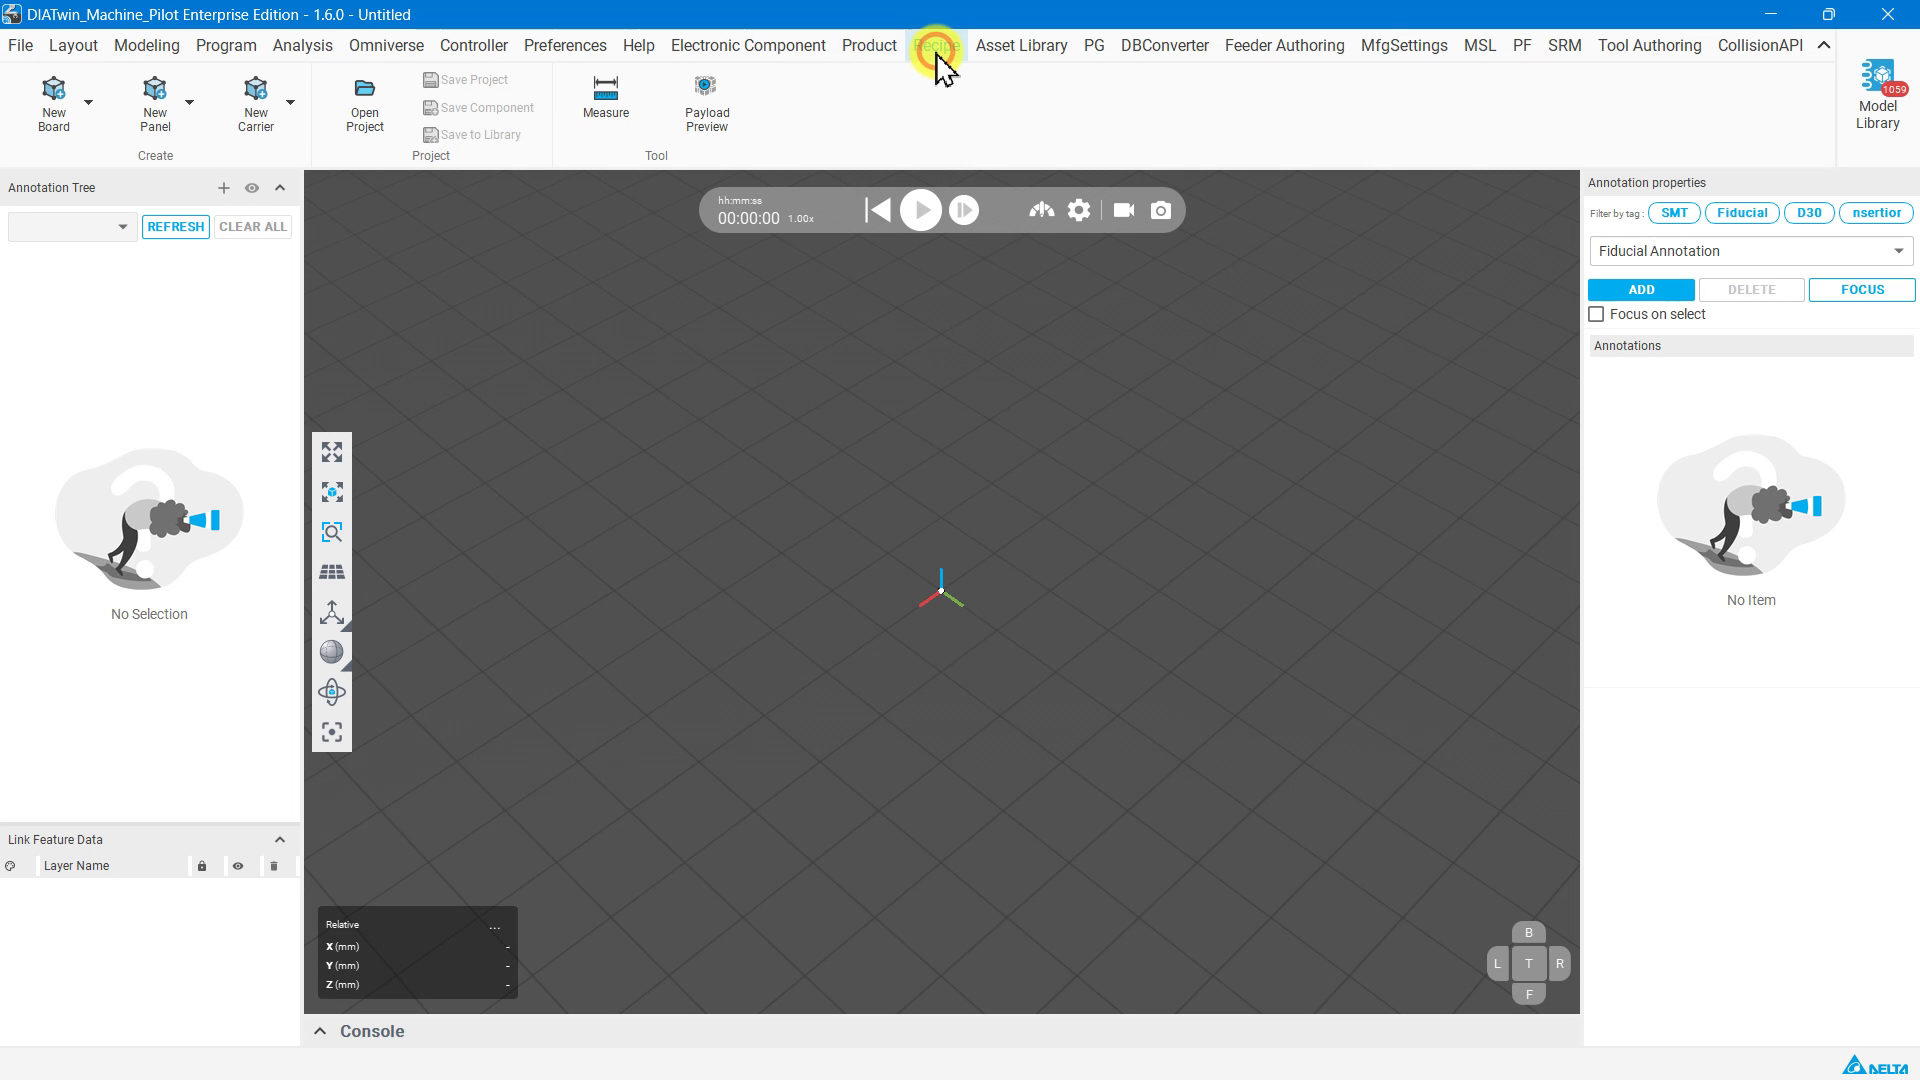This screenshot has height=1080, width=1920.
Task: Expand New Board dropdown arrow
Action: click(89, 102)
